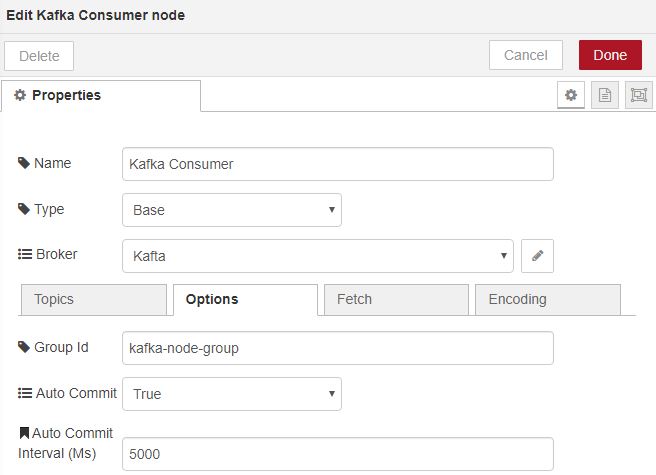This screenshot has width=656, height=475.
Task: Open the Encoding tab
Action: pyautogui.click(x=547, y=299)
